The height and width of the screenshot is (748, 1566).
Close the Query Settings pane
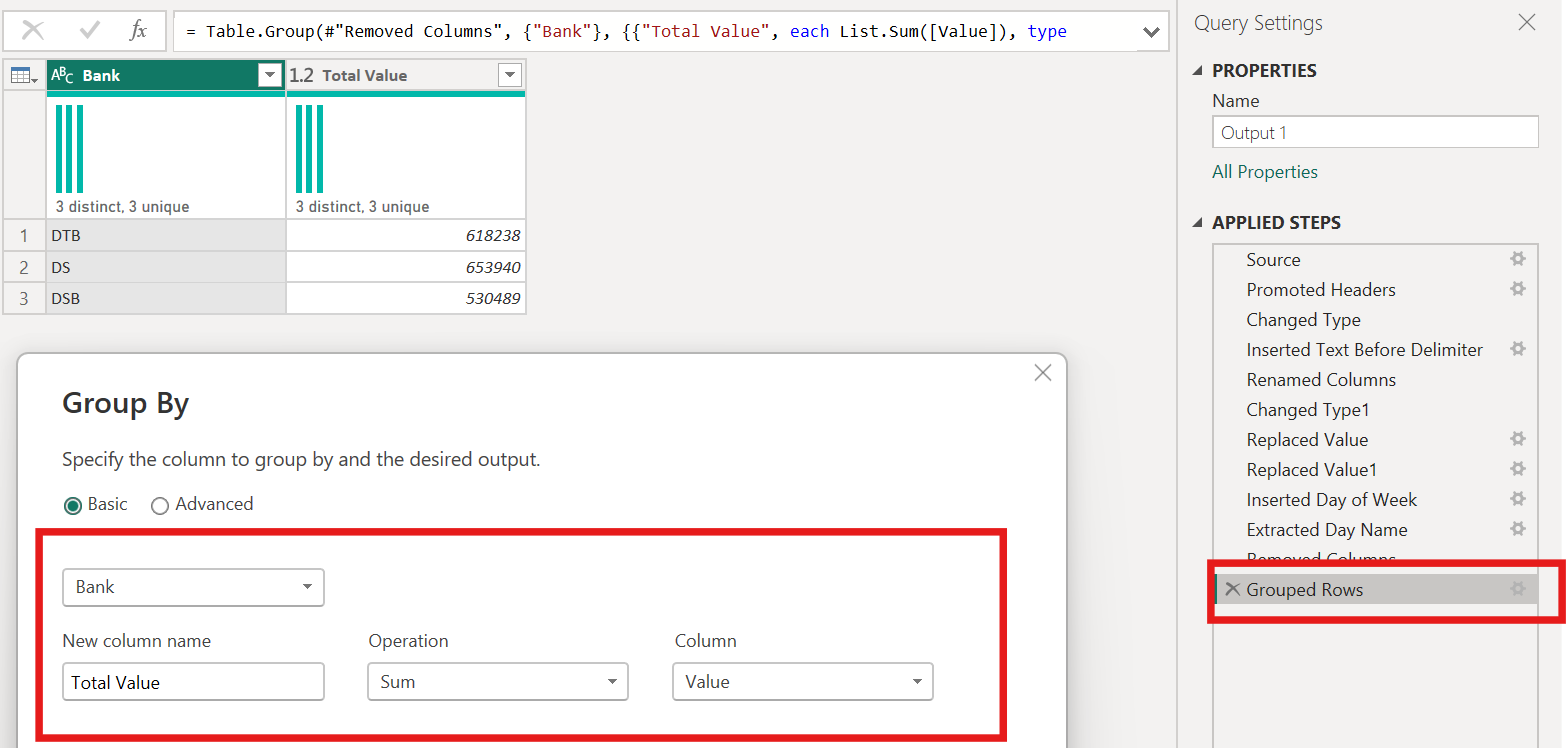pyautogui.click(x=1527, y=22)
